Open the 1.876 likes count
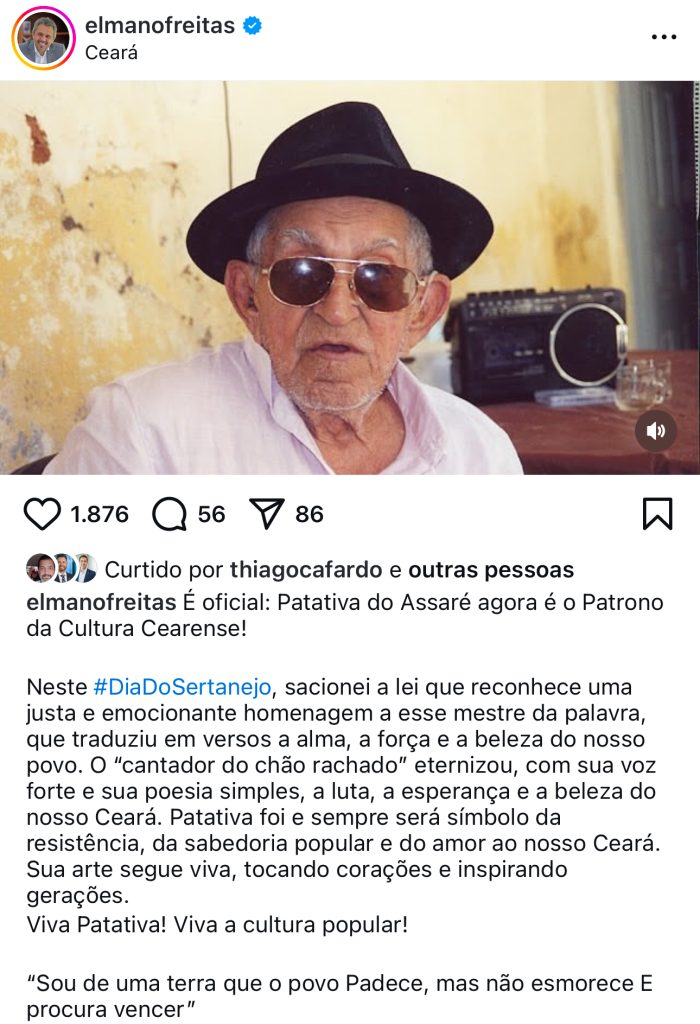Image resolution: width=700 pixels, height=1024 pixels. 99,514
